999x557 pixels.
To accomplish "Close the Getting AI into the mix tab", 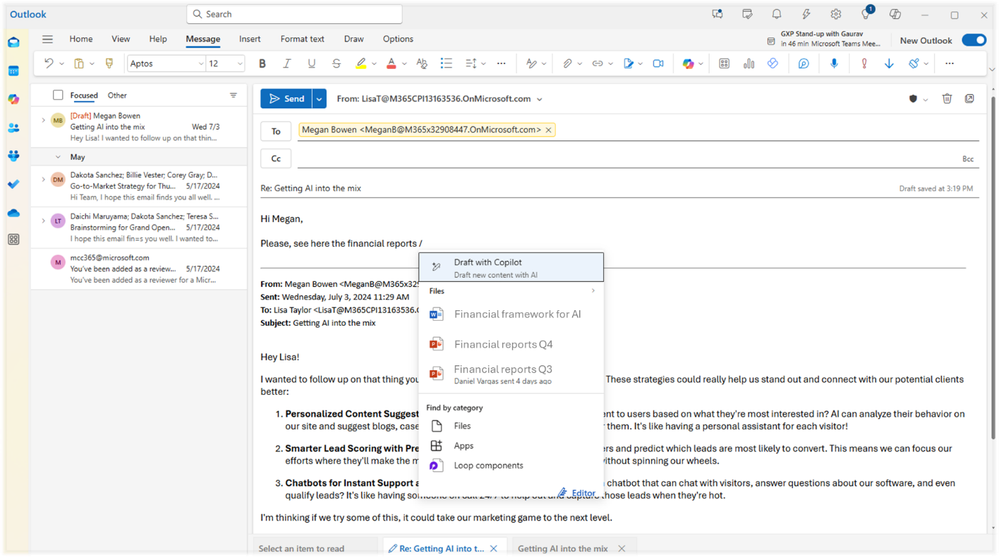I will click(x=622, y=549).
